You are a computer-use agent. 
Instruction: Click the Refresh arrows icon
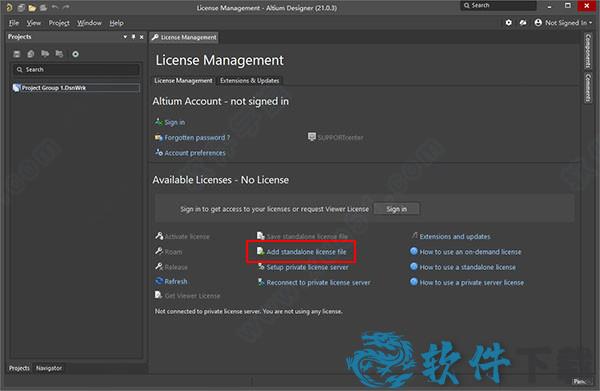coord(159,281)
